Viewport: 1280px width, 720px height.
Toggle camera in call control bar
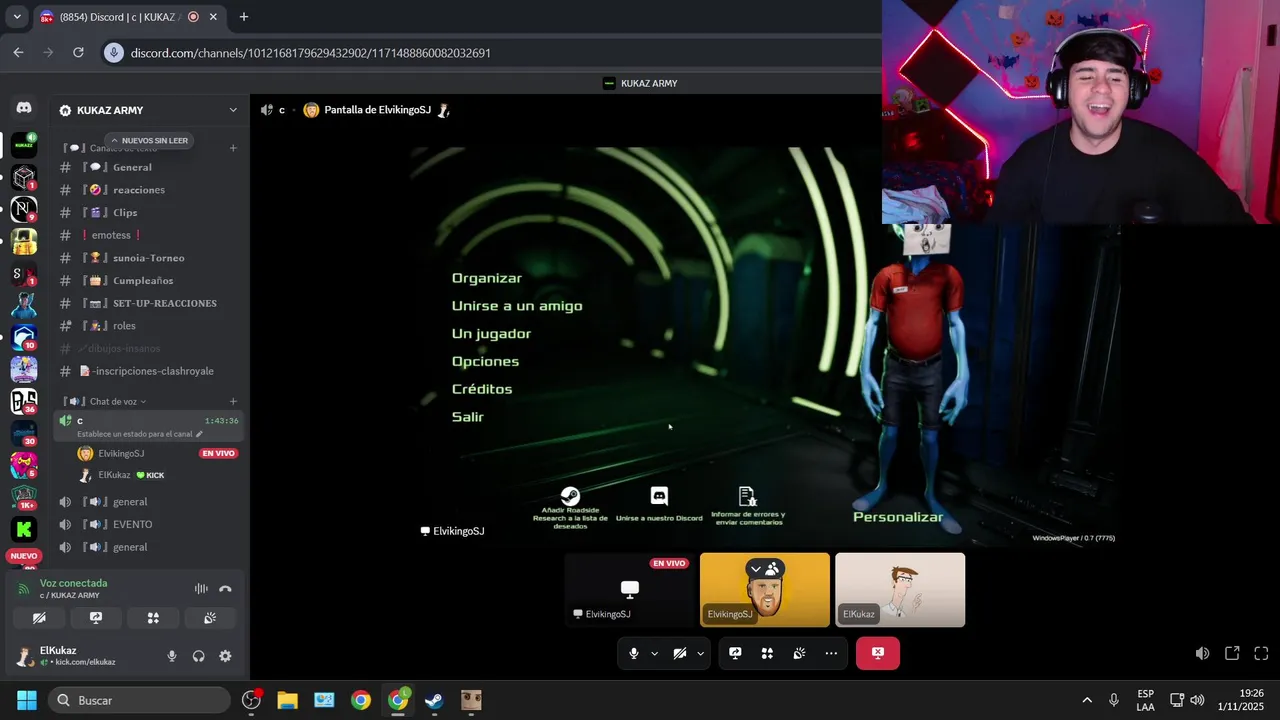680,653
